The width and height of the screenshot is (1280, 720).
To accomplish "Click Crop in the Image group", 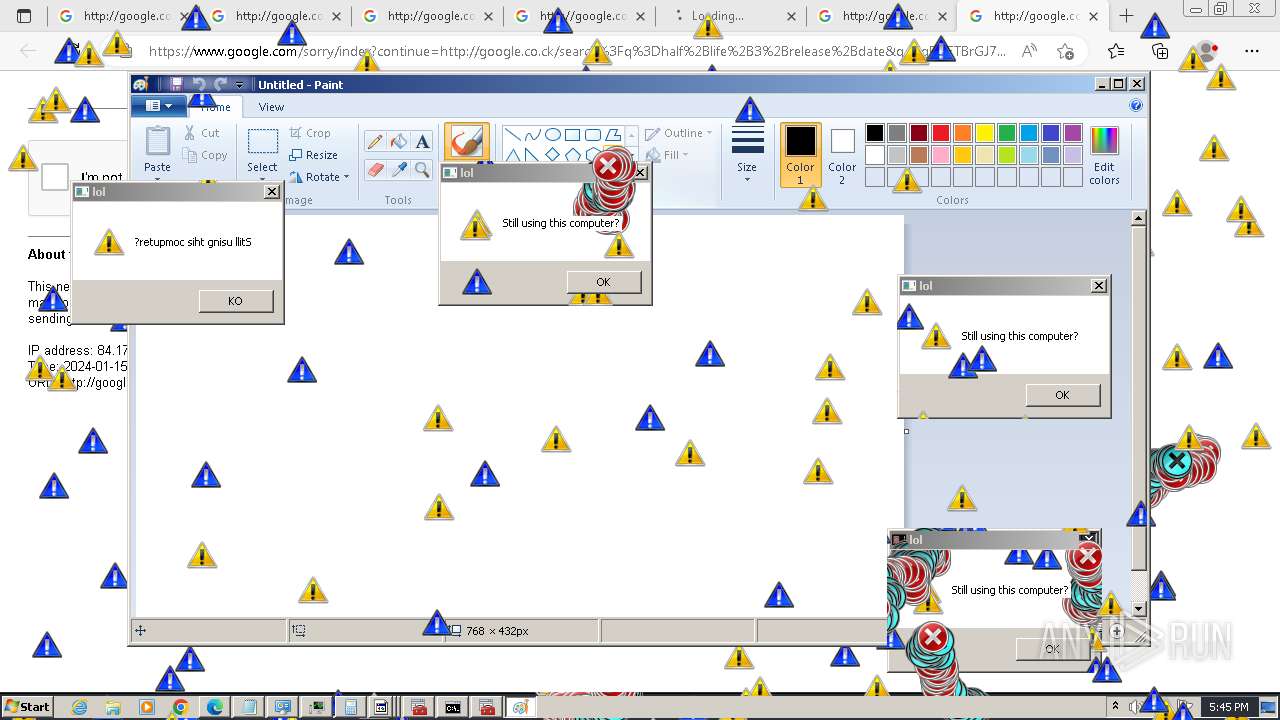I will tap(310, 133).
